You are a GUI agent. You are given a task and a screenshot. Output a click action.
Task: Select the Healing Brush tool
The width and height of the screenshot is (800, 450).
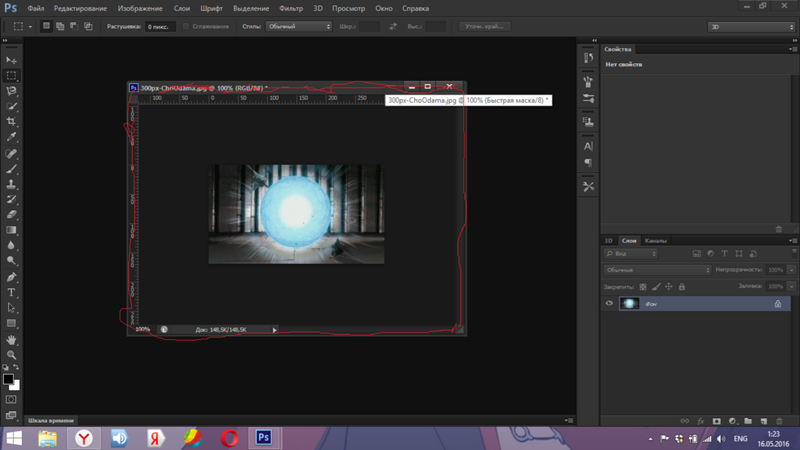11,154
